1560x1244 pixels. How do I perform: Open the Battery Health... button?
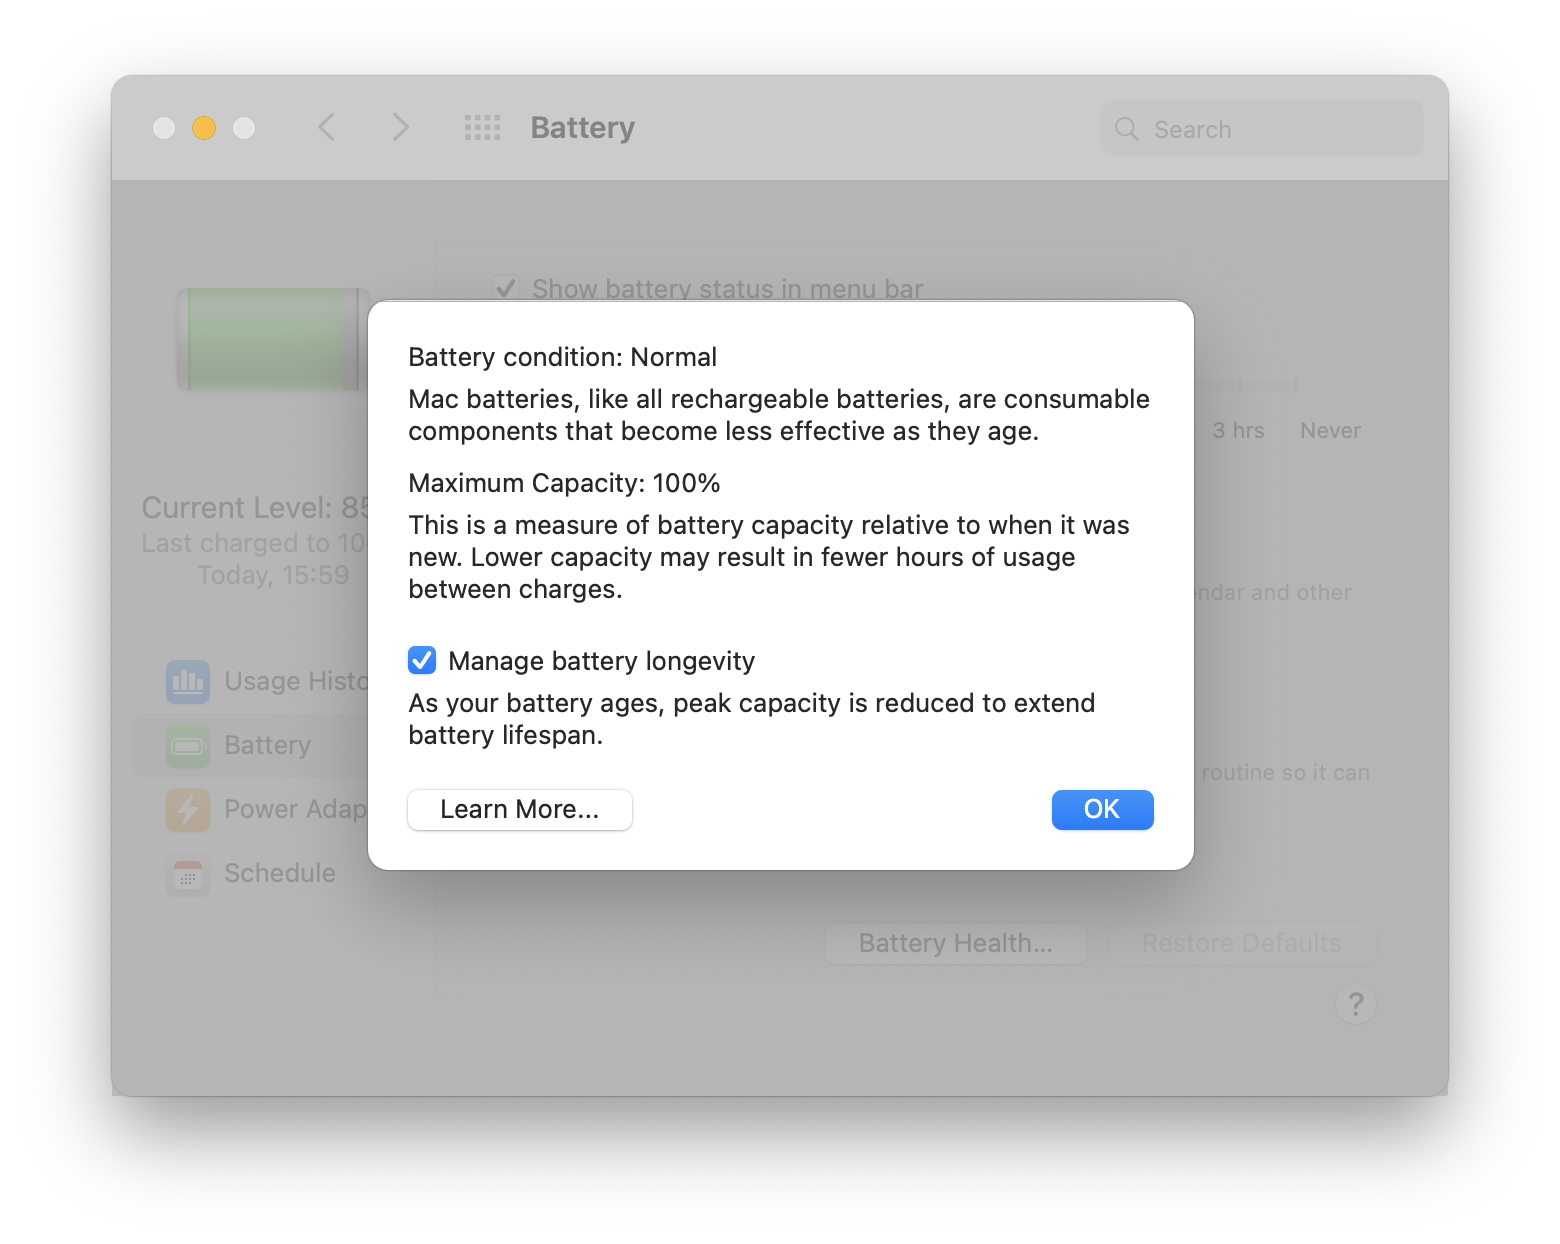coord(955,943)
